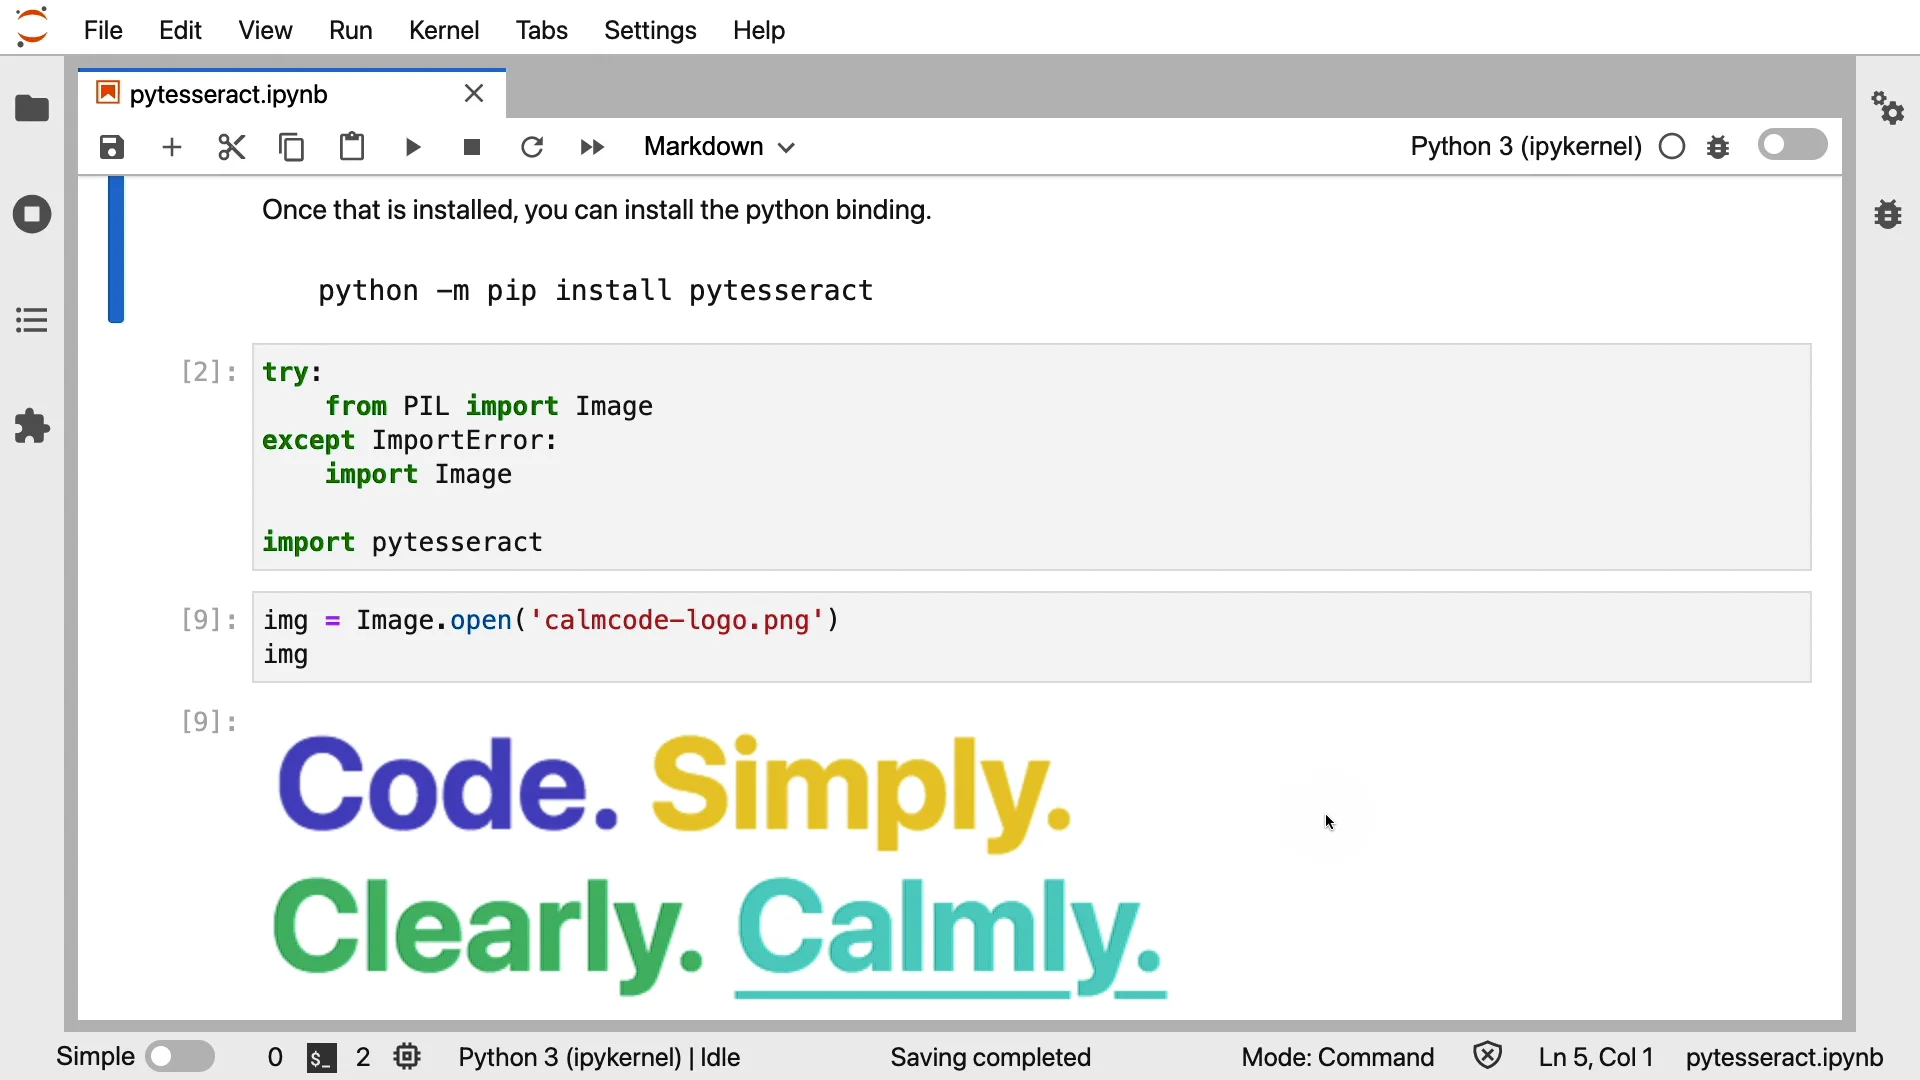
Task: Open the Settings menu
Action: click(x=650, y=30)
